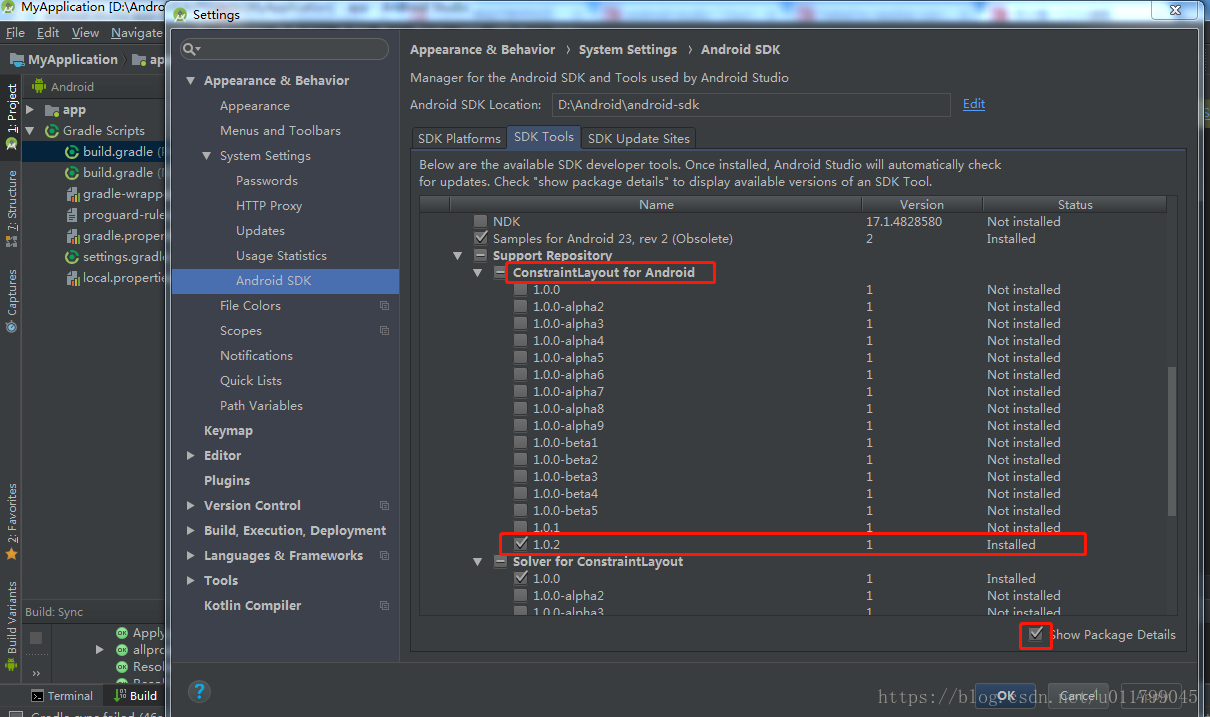The height and width of the screenshot is (717, 1210).
Task: Click the gradle.properties file icon
Action: tap(72, 236)
